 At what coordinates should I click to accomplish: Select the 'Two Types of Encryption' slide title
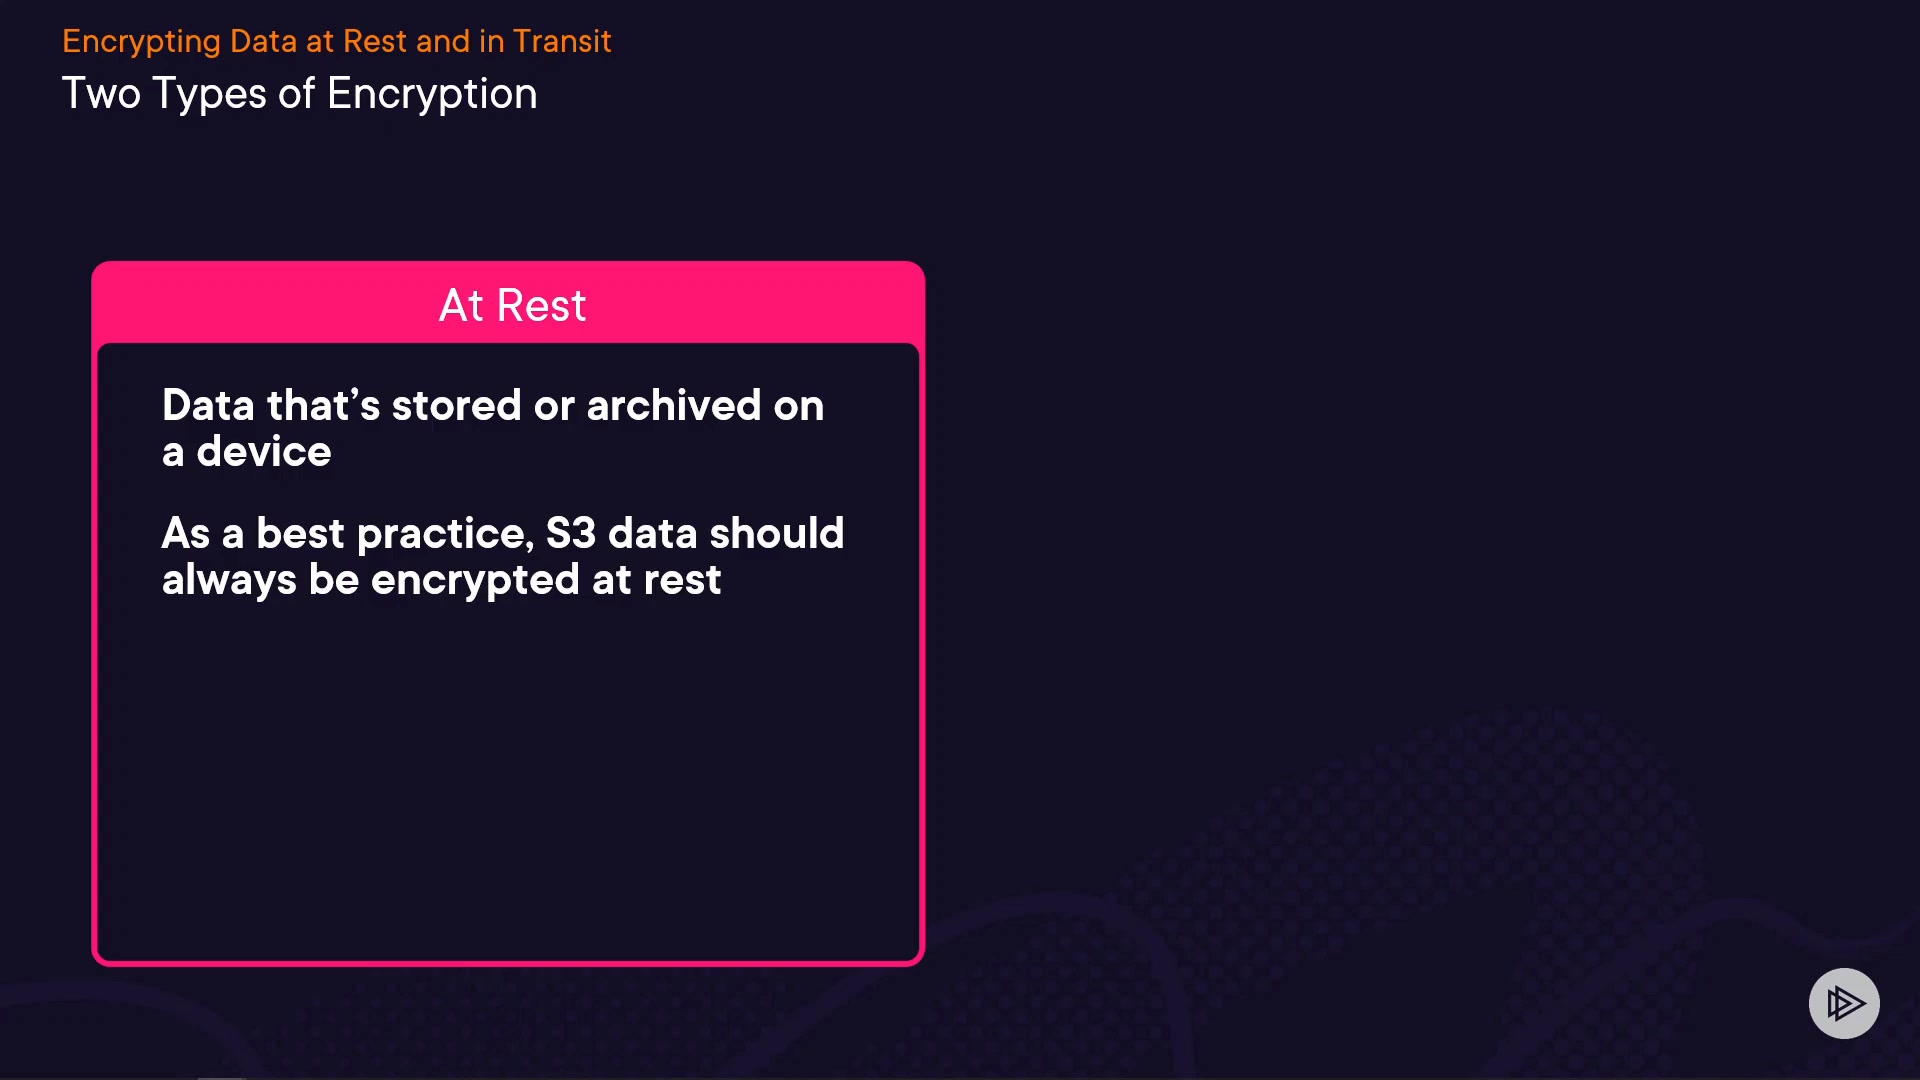(x=299, y=94)
